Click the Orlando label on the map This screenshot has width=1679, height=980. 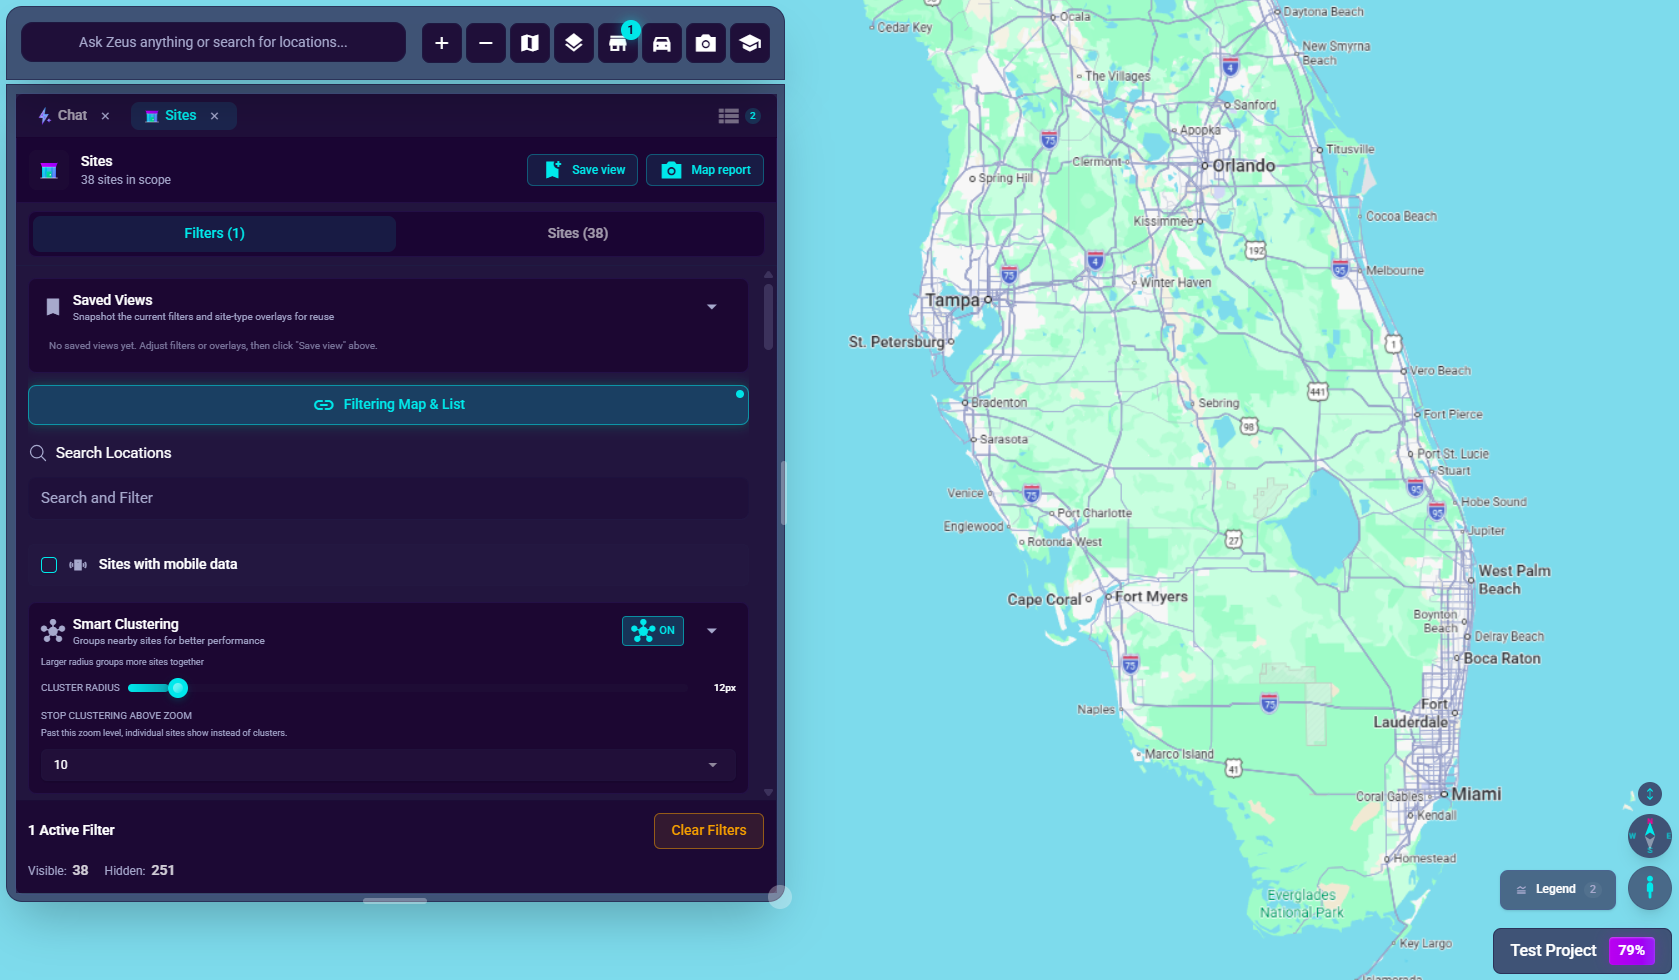point(1243,166)
